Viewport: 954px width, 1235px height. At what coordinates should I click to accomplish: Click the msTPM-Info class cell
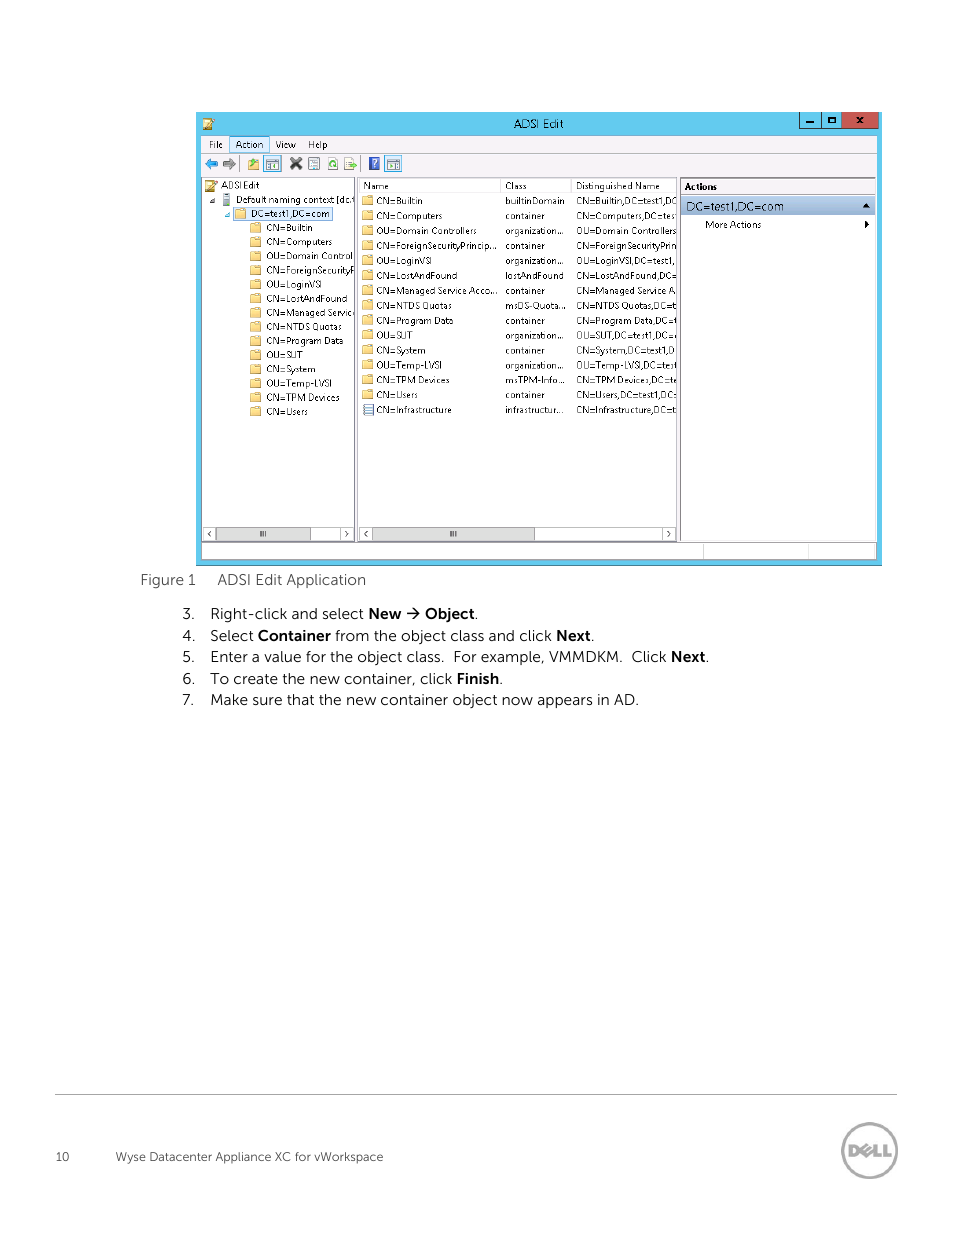pos(535,380)
